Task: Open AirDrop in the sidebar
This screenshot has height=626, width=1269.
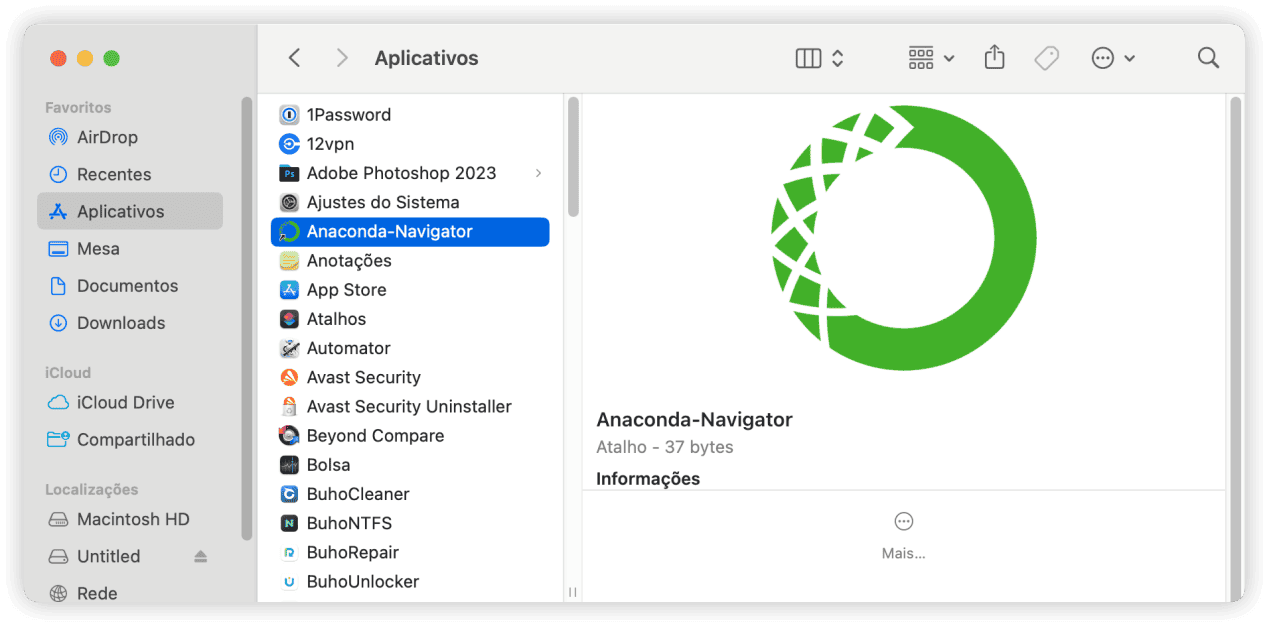Action: tap(130, 137)
